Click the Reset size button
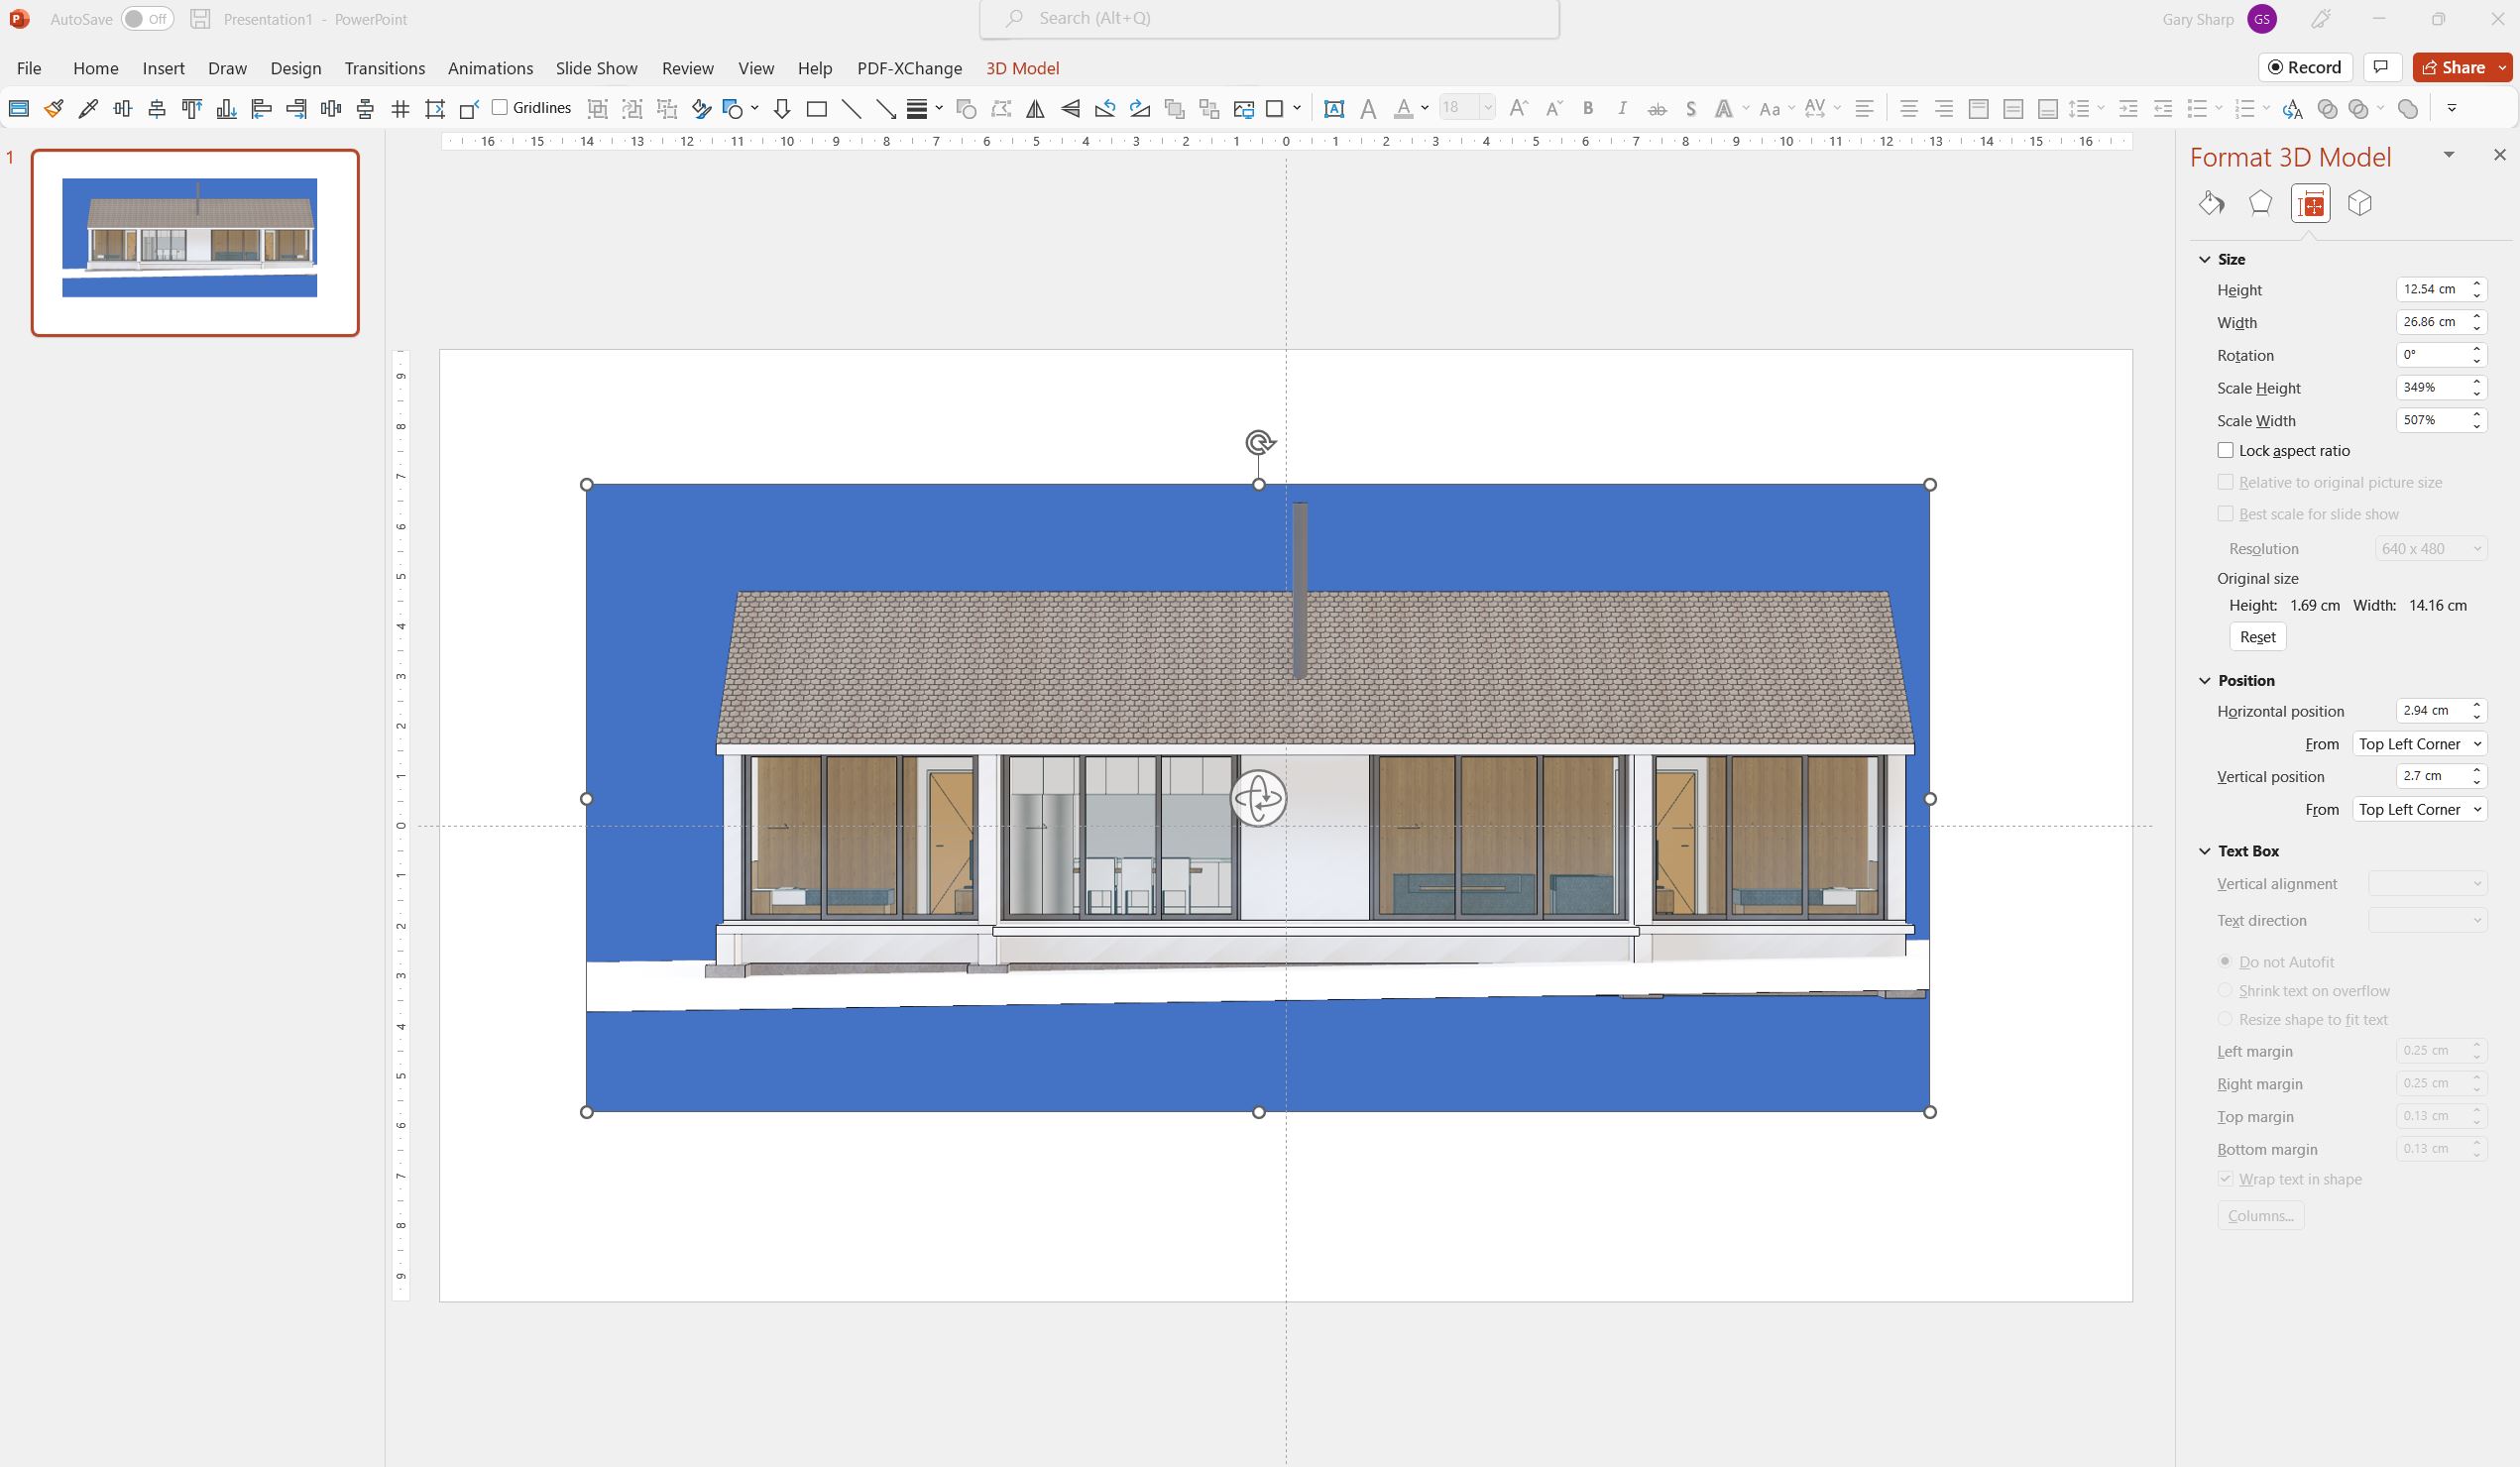Viewport: 2520px width, 1467px height. click(x=2257, y=637)
